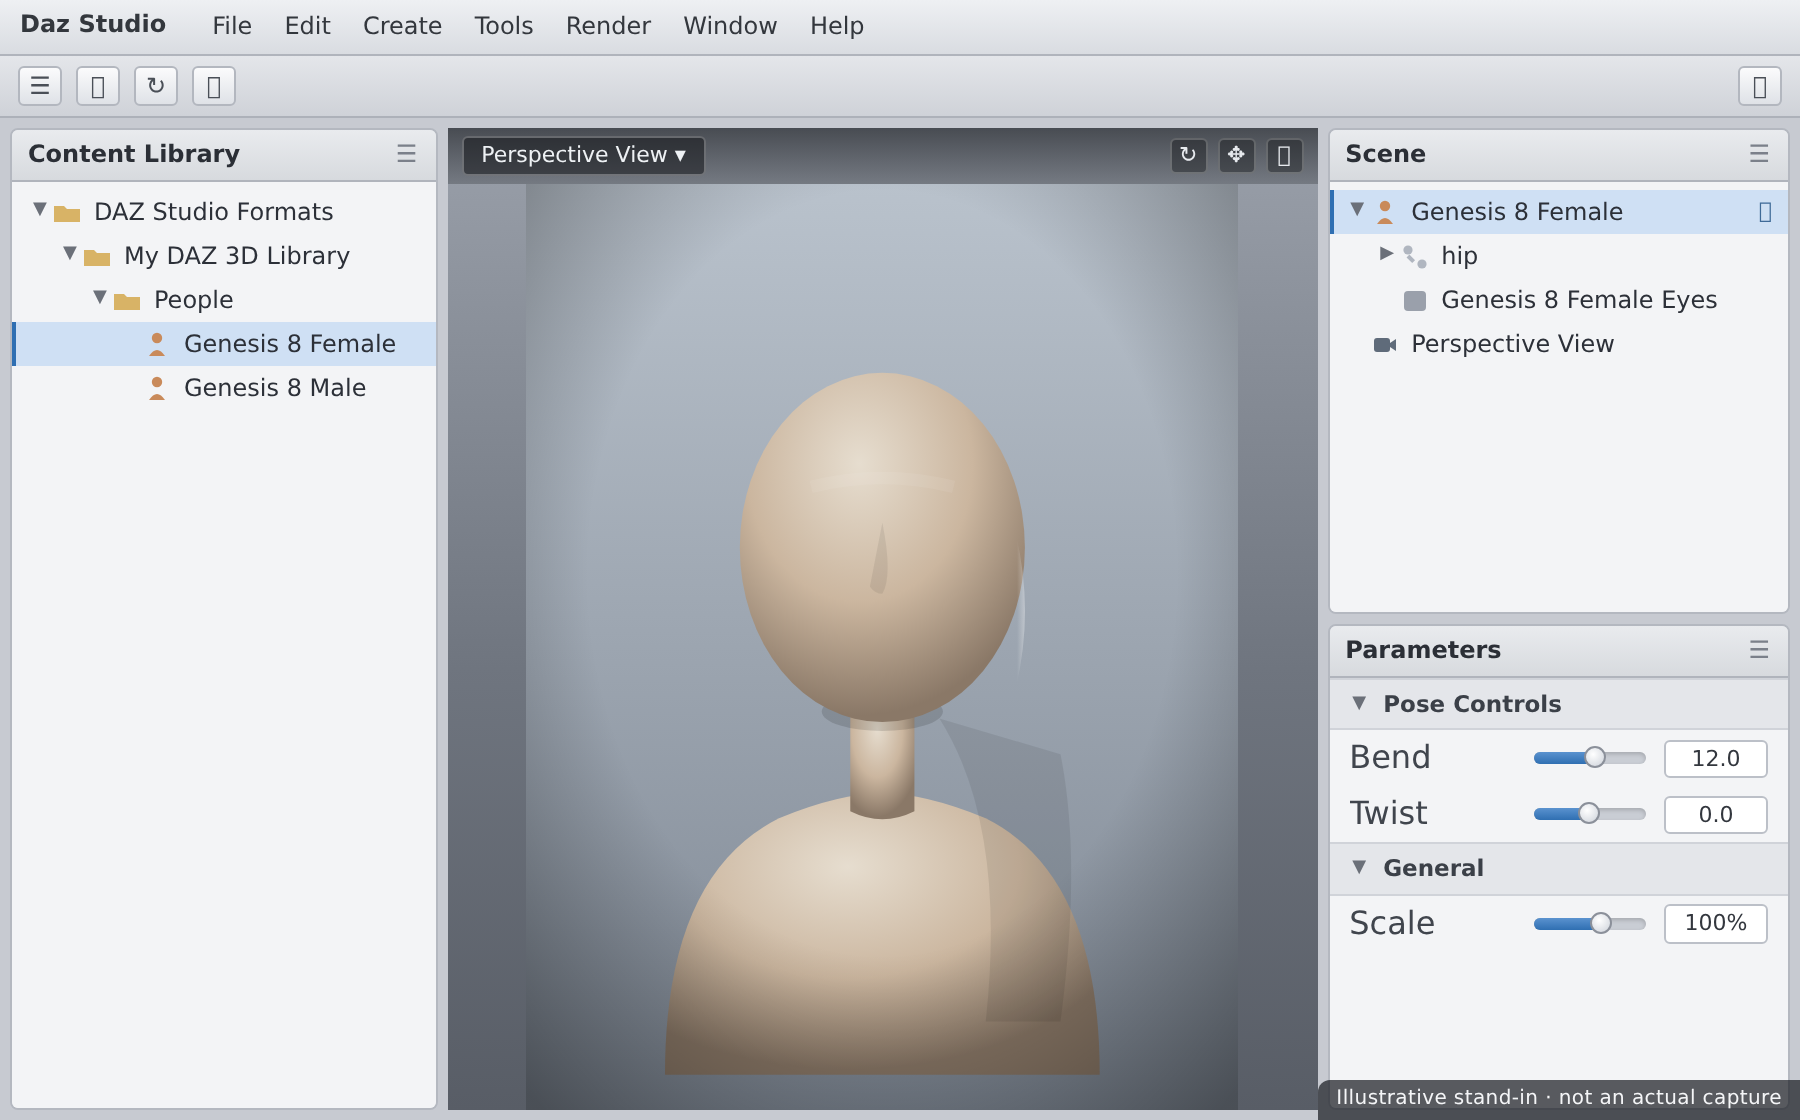Collapse Genesis 8 Female in the Scene tree
The height and width of the screenshot is (1120, 1800).
[1357, 210]
